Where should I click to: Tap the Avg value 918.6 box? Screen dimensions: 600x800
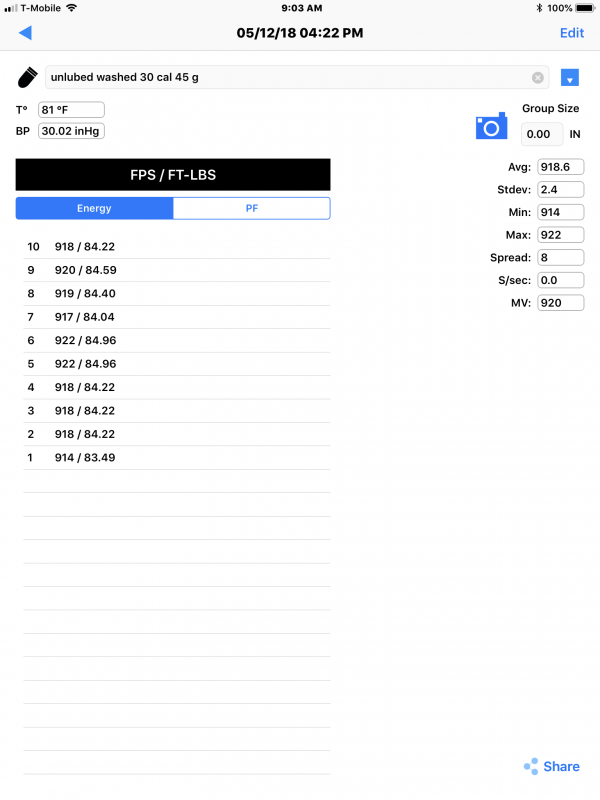(561, 167)
